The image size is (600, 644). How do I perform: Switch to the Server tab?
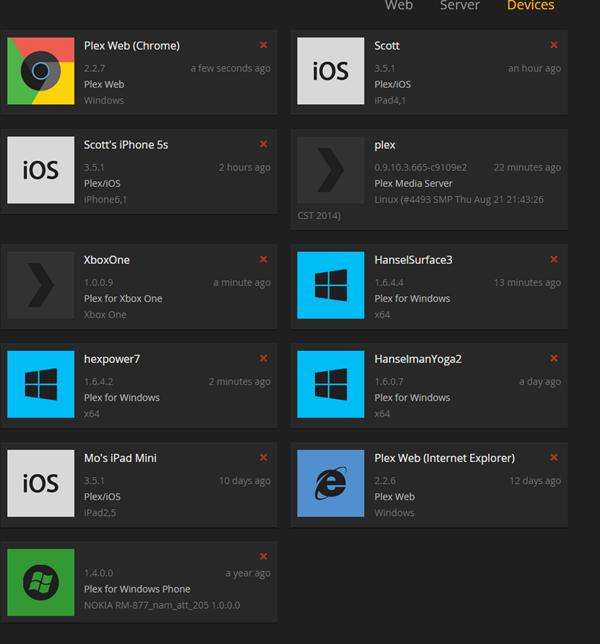tap(460, 5)
